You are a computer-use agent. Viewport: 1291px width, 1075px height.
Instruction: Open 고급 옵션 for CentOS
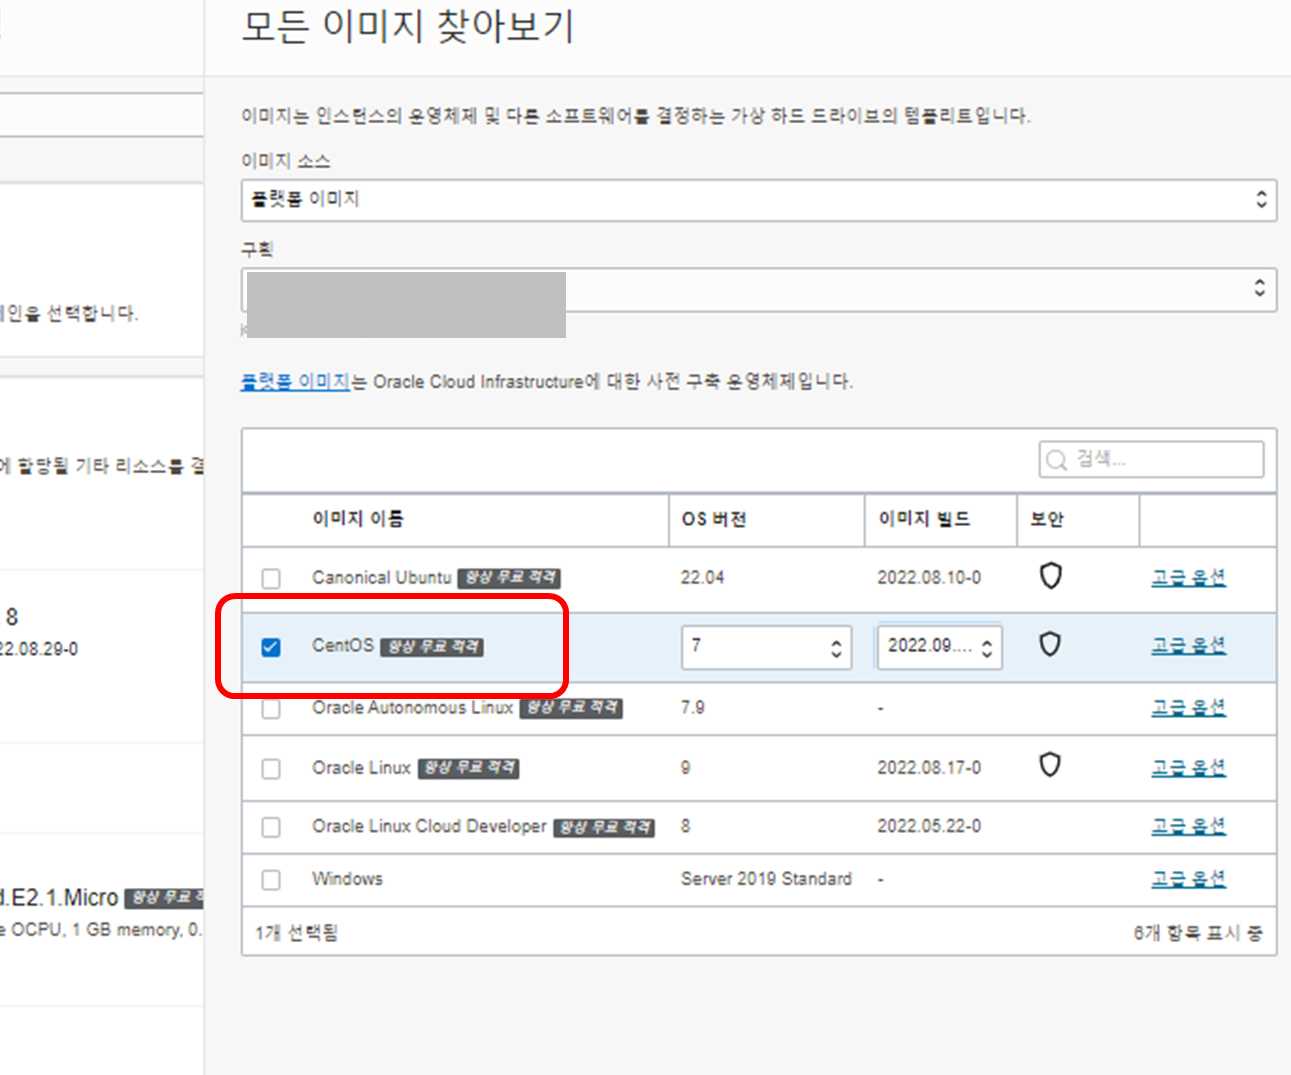1188,645
